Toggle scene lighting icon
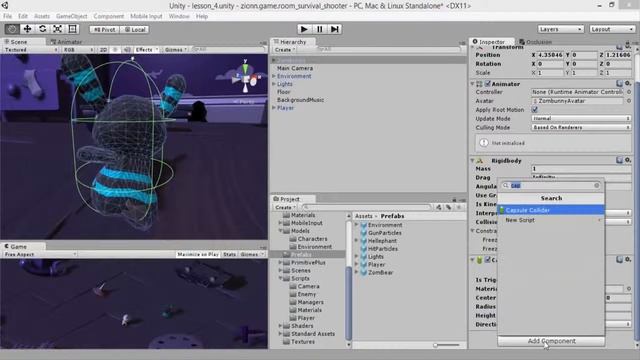The image size is (640, 360). [x=115, y=50]
